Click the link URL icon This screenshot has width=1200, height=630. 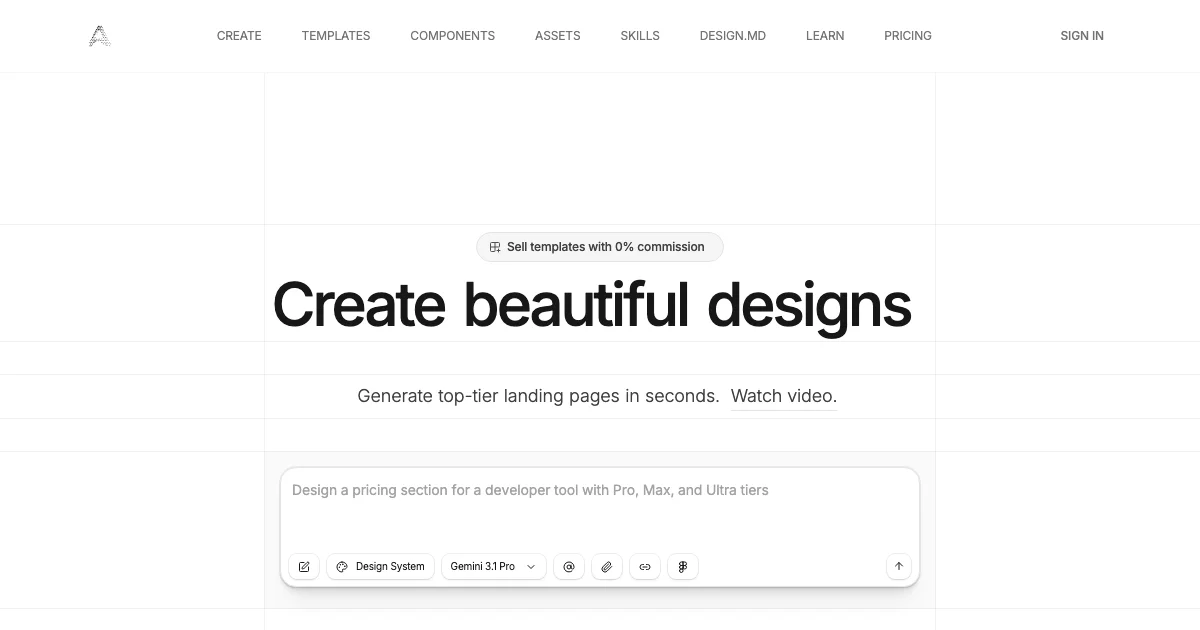[x=645, y=567]
